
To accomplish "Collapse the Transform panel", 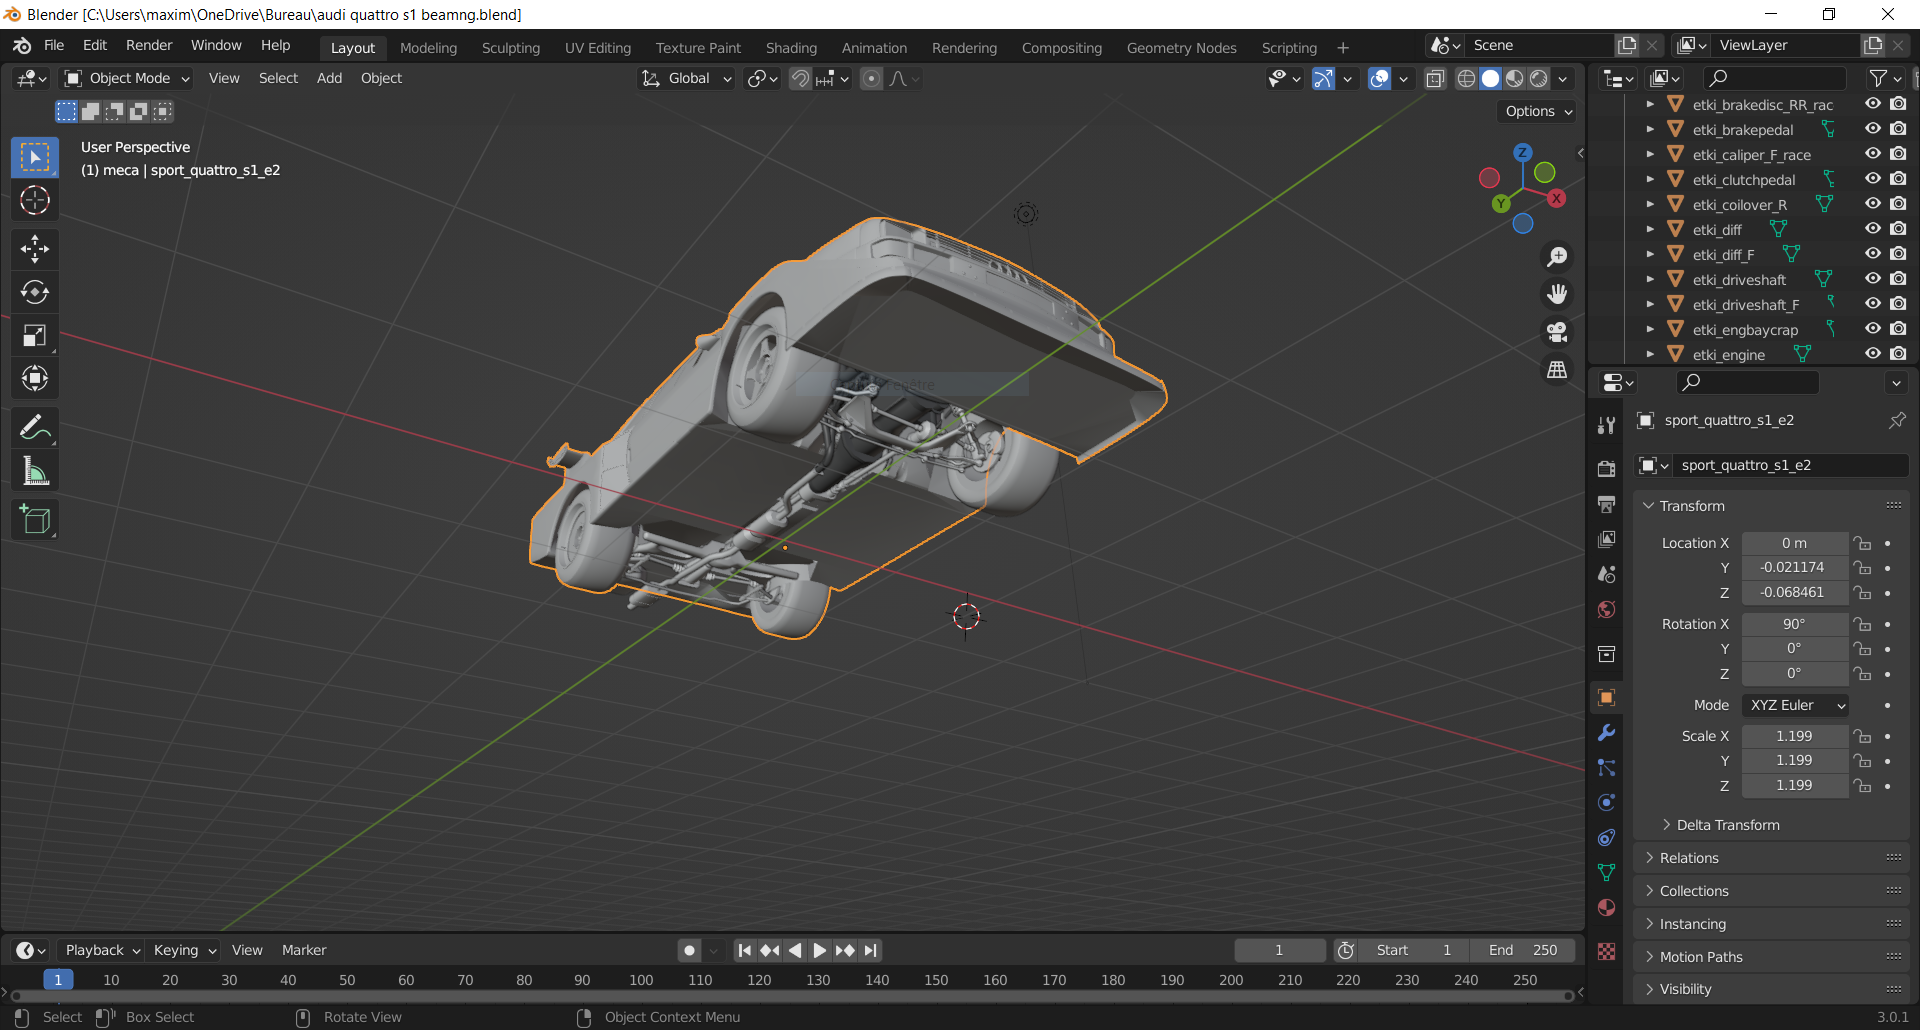I will click(x=1691, y=506).
